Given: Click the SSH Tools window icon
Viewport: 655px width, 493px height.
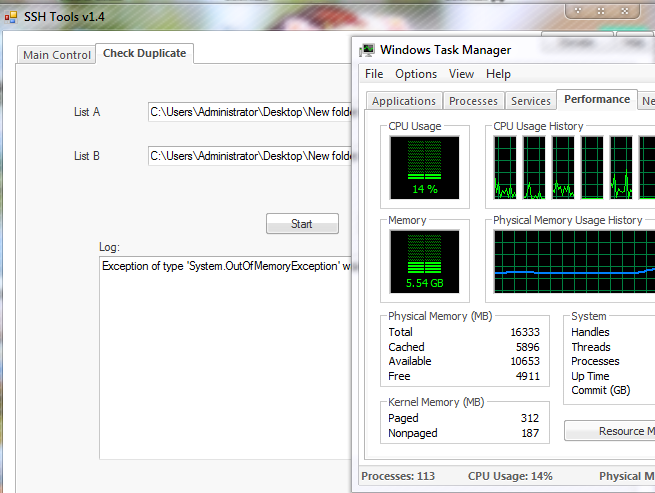Looking at the screenshot, I should point(11,17).
